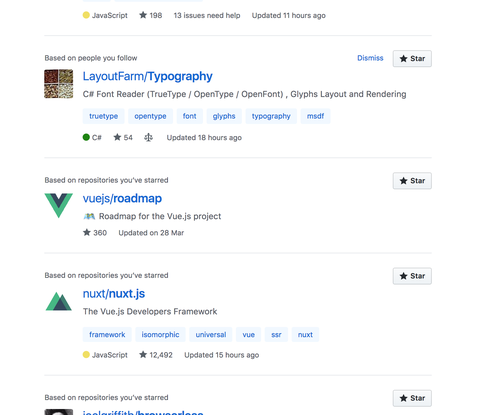Image resolution: width=500 pixels, height=415 pixels.
Task: Open the LayoutFarm/Typography repository link
Action: [147, 76]
